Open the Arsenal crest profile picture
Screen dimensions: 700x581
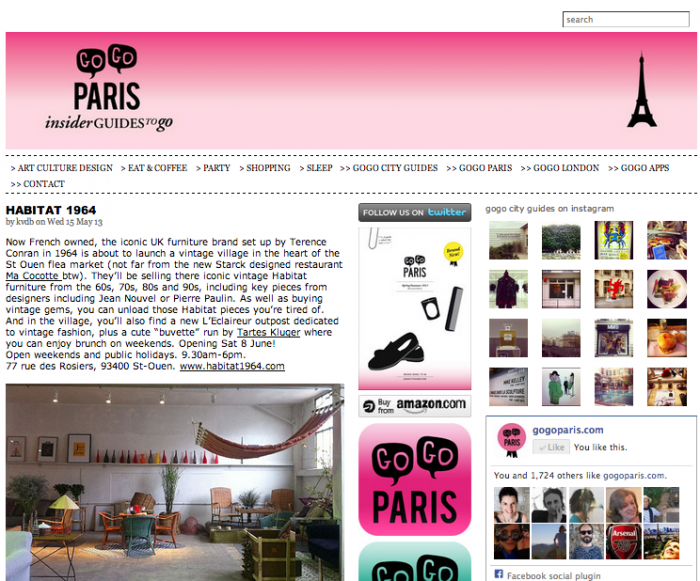click(624, 542)
